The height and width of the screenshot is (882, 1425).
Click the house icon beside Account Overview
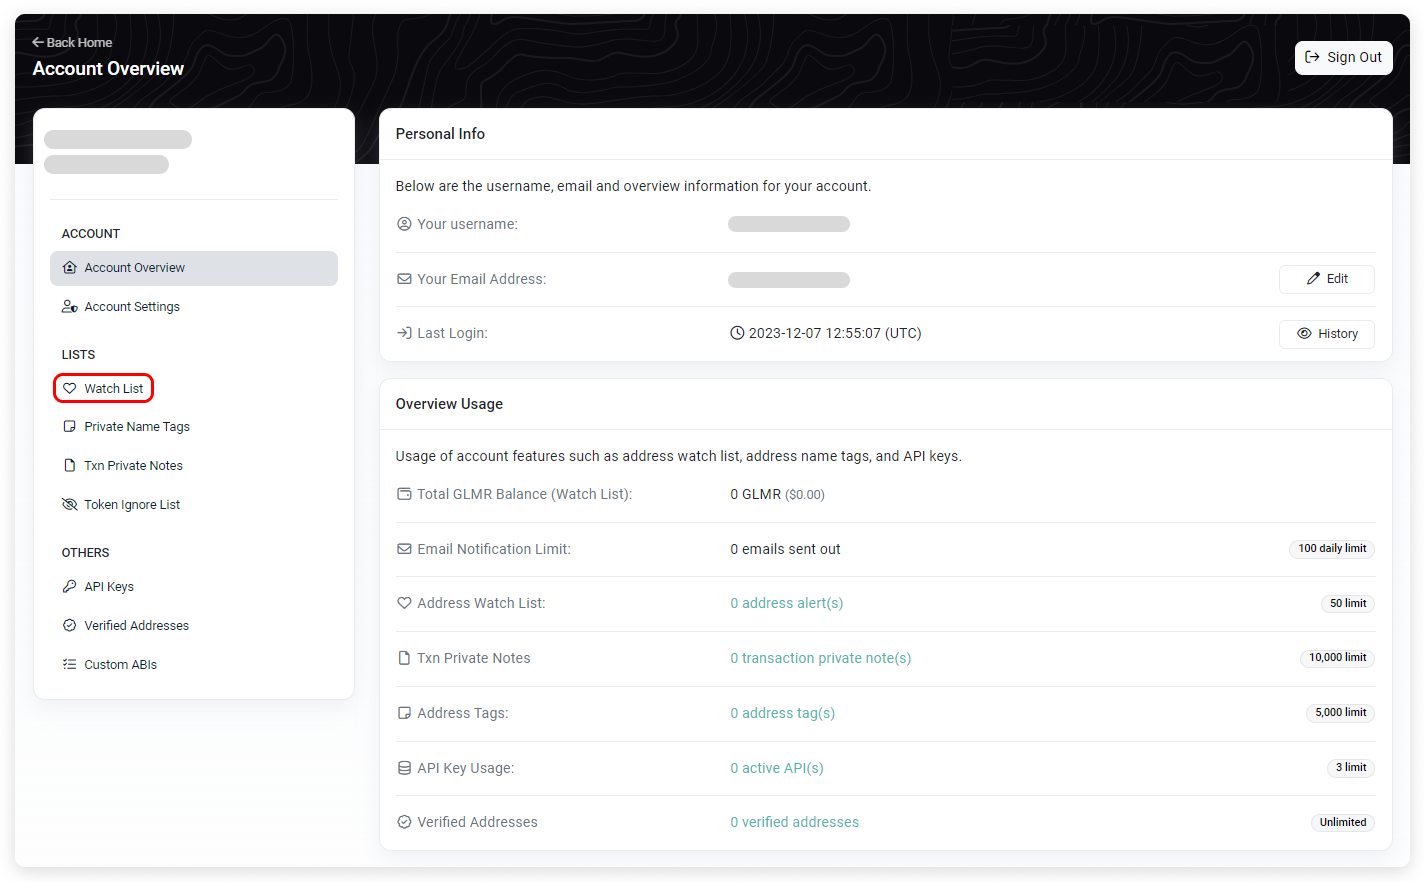pyautogui.click(x=70, y=268)
